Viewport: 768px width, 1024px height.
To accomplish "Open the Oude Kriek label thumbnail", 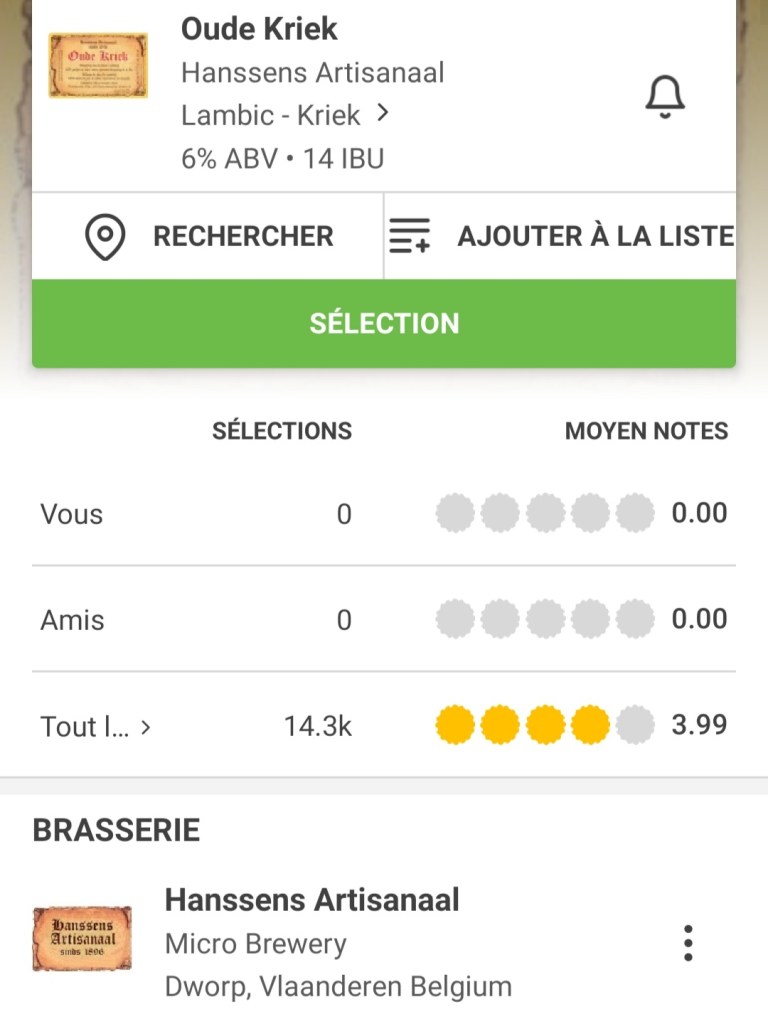I will pyautogui.click(x=98, y=66).
